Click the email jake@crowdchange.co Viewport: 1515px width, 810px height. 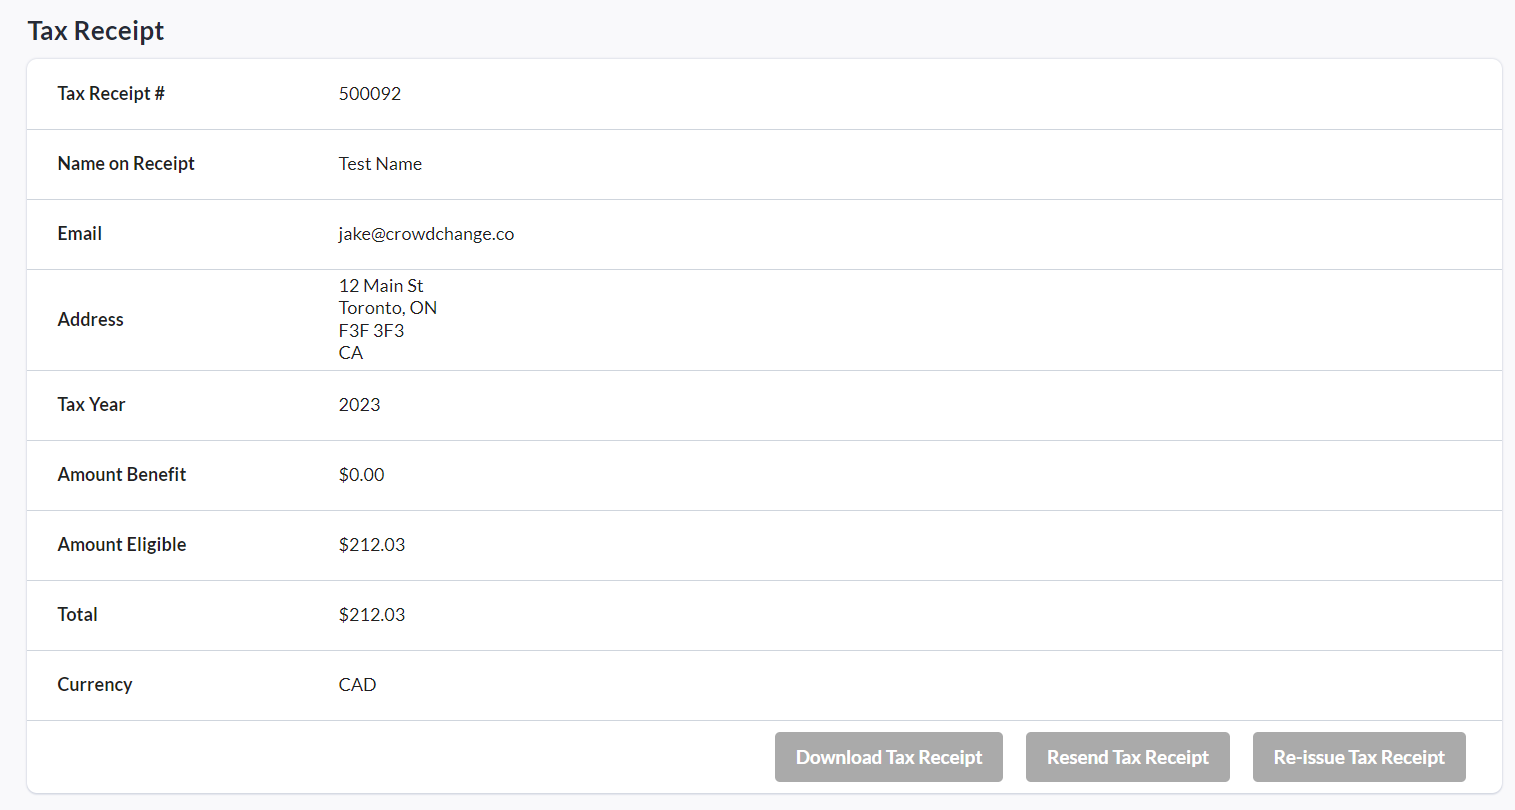pos(426,234)
